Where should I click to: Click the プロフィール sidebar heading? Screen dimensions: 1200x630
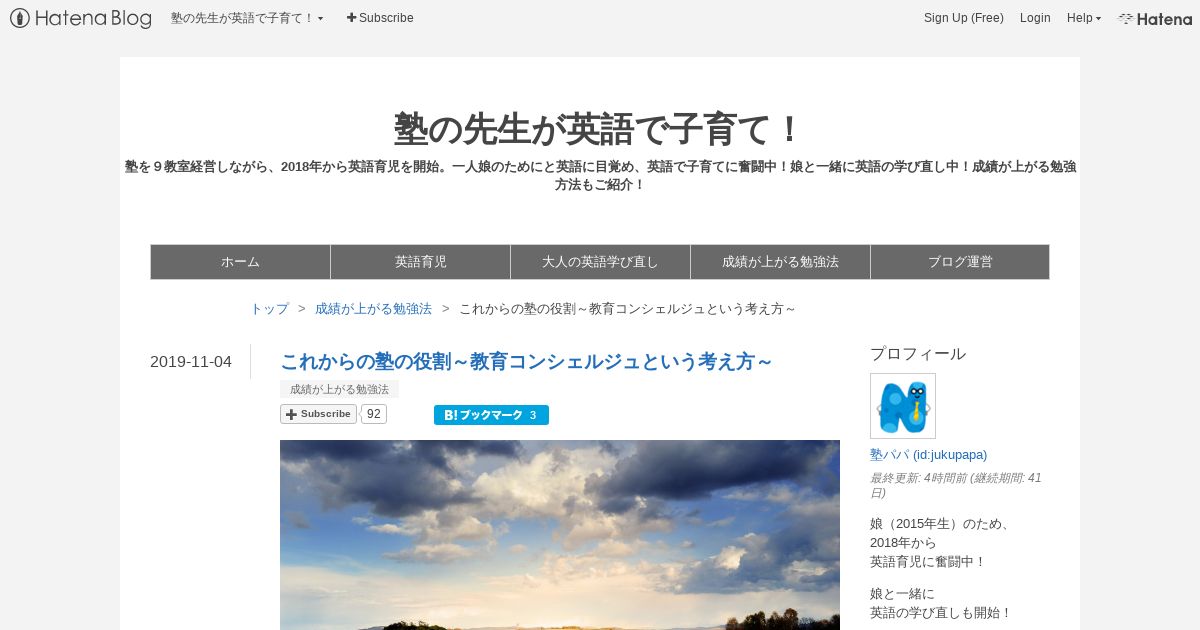918,354
